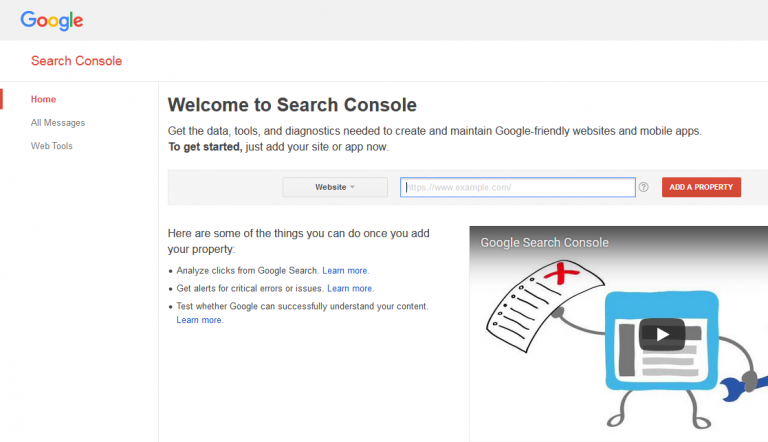Open Web Tools in the sidebar
The height and width of the screenshot is (442, 768).
tap(52, 146)
